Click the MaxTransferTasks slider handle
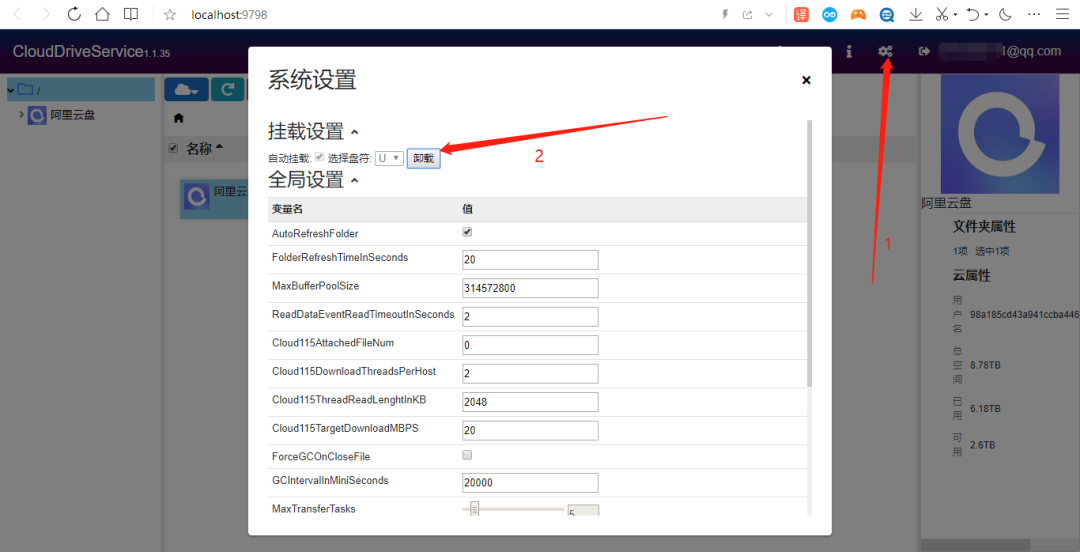 point(475,509)
